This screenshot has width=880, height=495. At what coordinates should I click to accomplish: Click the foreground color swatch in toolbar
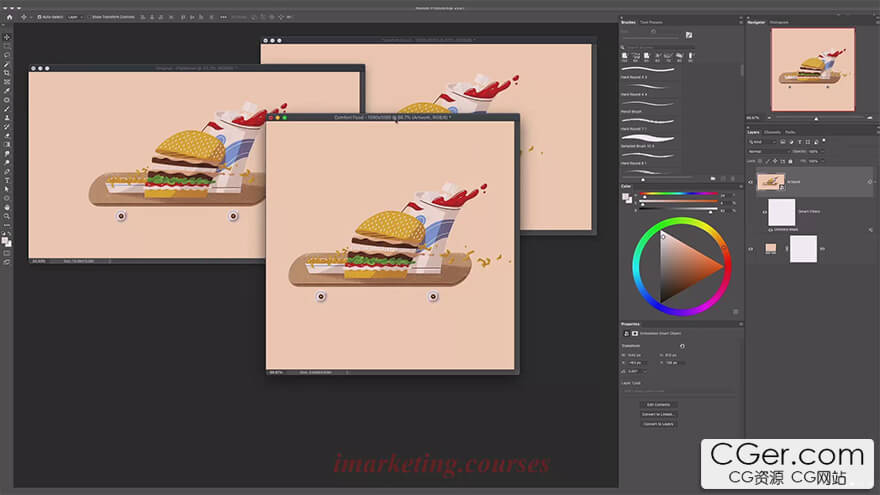click(x=6, y=240)
